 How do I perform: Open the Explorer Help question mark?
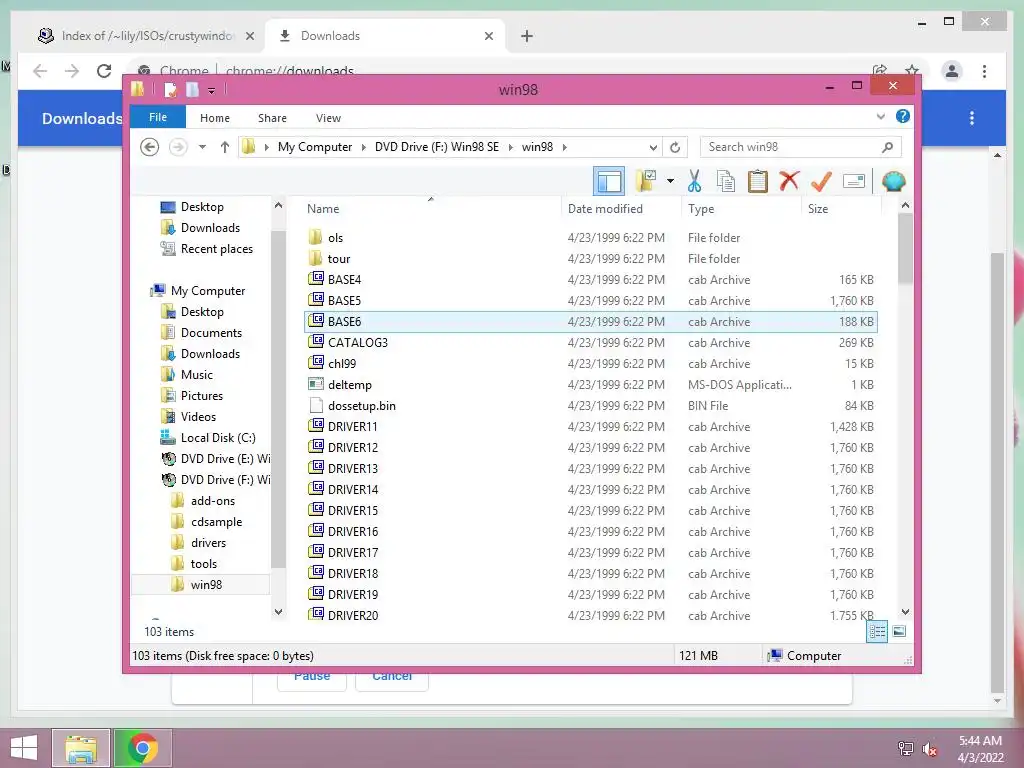pyautogui.click(x=903, y=116)
